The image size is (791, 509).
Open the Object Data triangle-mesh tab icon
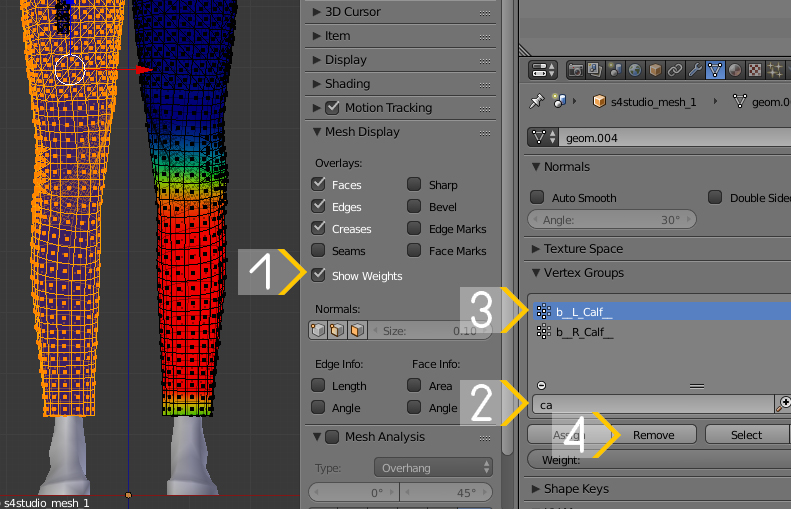click(715, 70)
